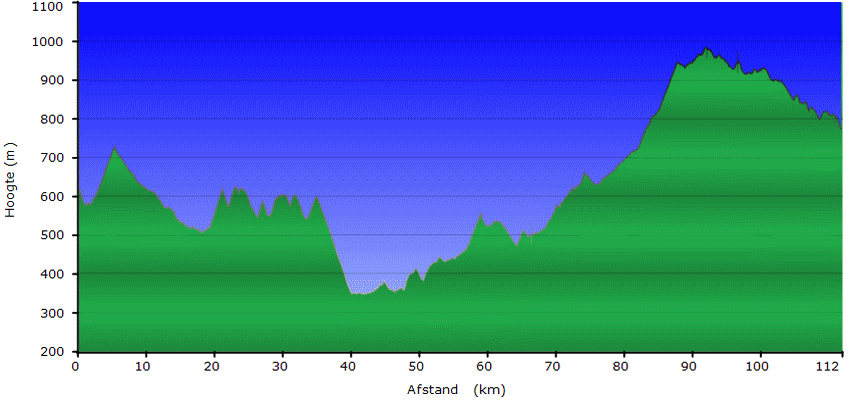Click the 200 label at the height axis bottom
This screenshot has width=850, height=400.
click(52, 352)
